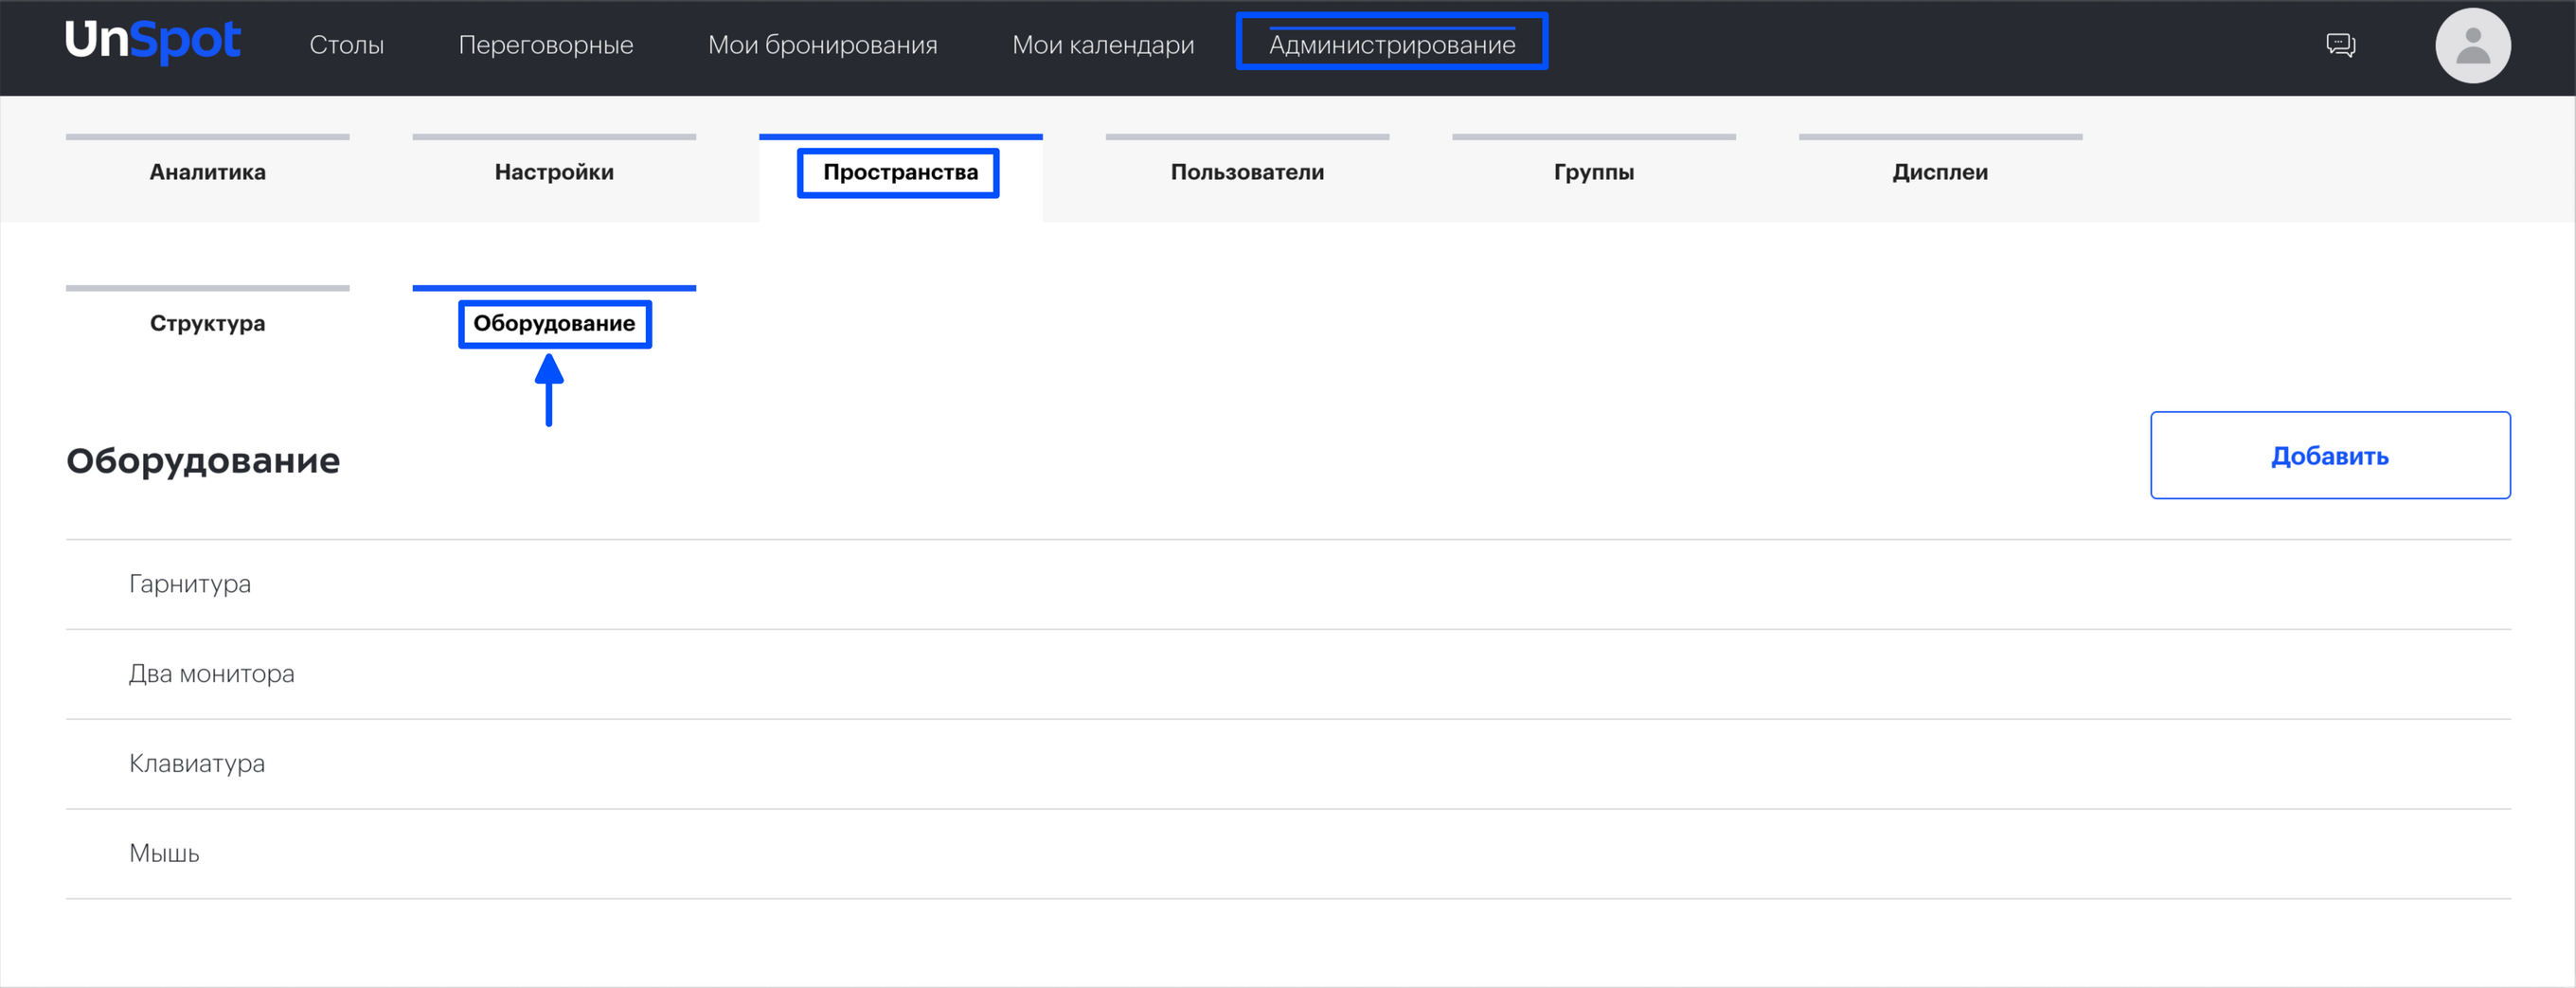The width and height of the screenshot is (2576, 988).
Task: Open the Группы tab
Action: click(x=1594, y=172)
